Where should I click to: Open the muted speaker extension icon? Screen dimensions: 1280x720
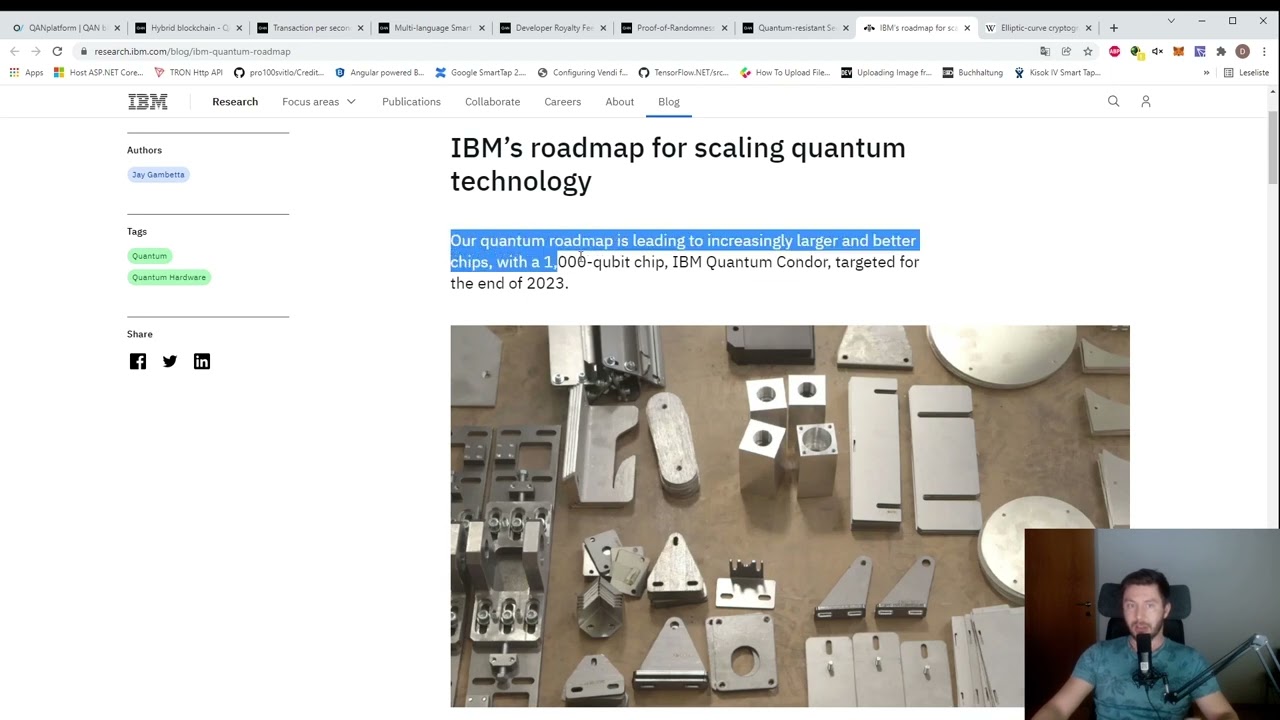click(1157, 51)
